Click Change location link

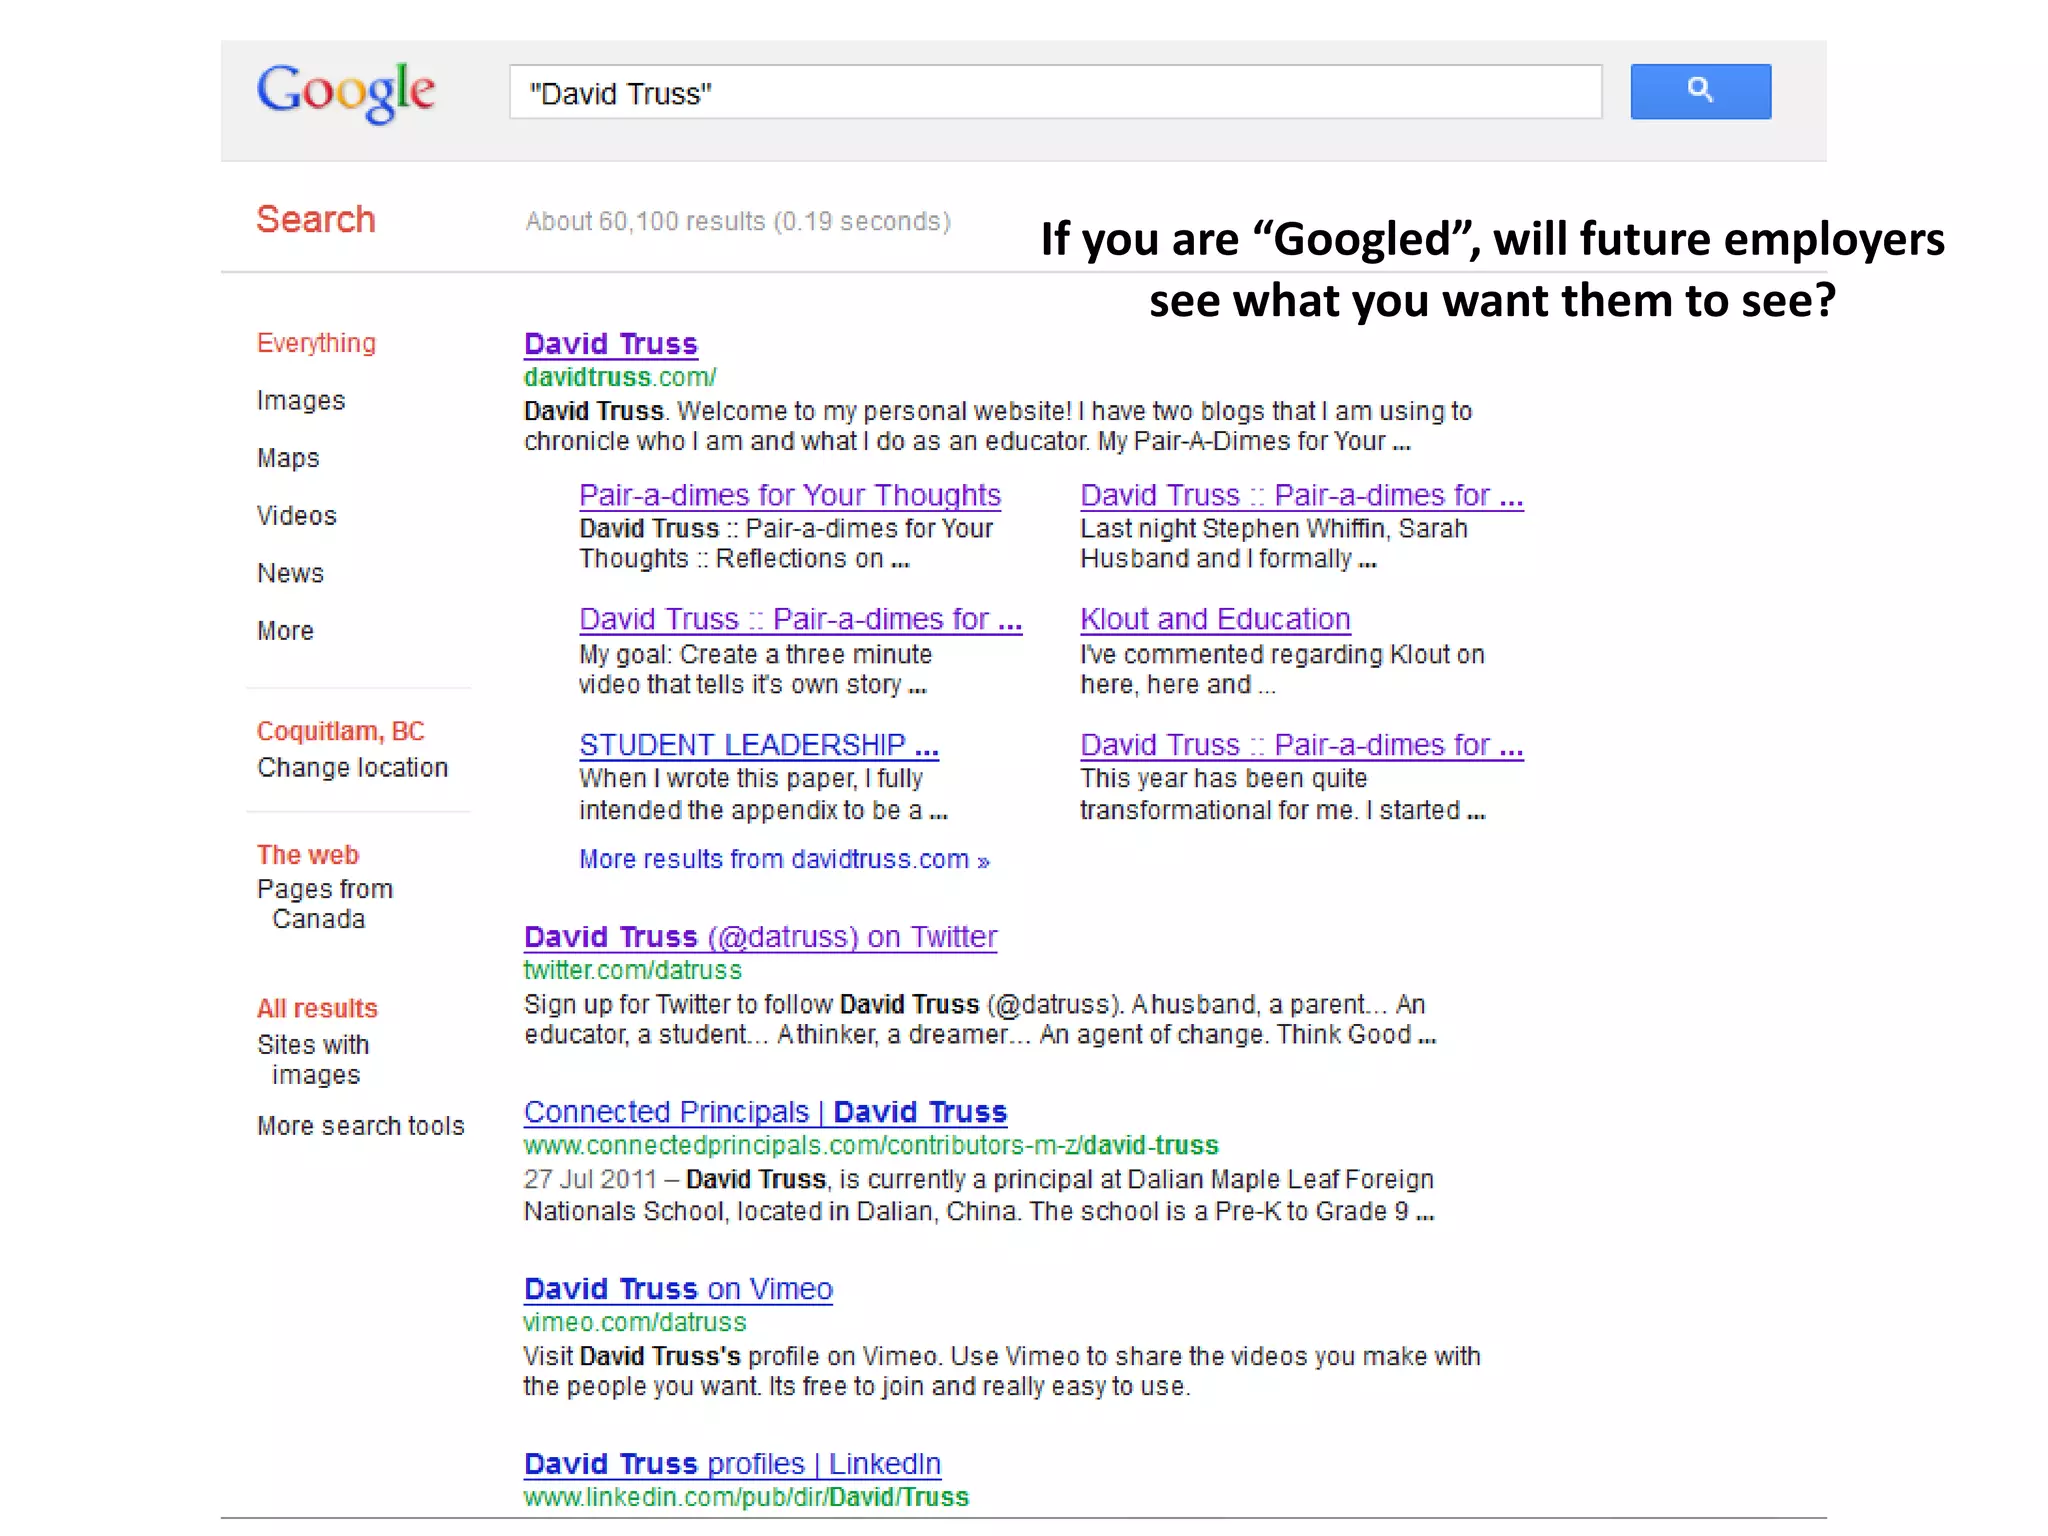pos(352,768)
